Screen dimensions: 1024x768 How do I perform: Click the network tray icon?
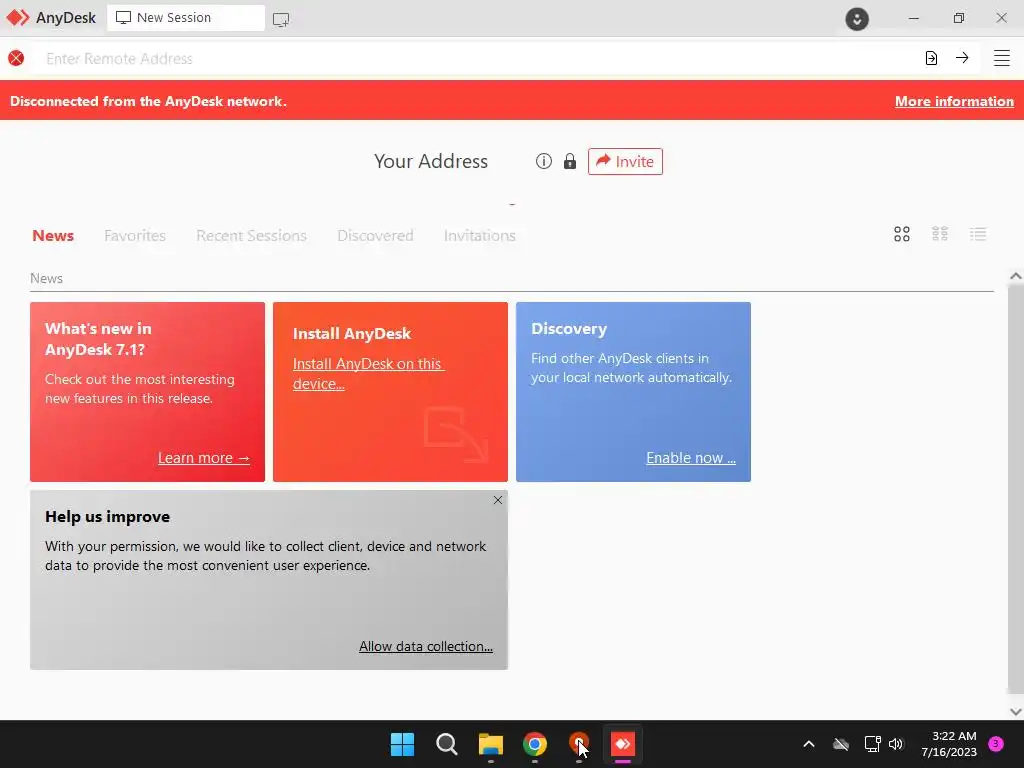[872, 744]
